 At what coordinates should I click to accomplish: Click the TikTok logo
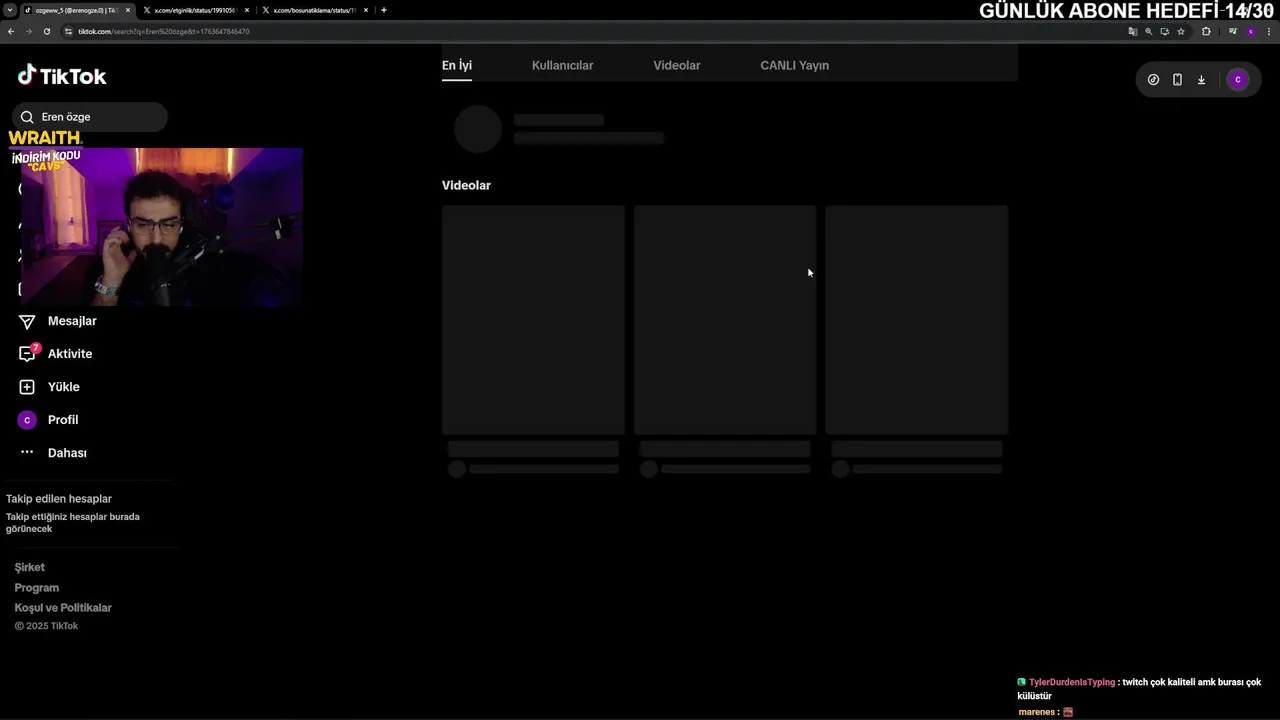[x=62, y=76]
